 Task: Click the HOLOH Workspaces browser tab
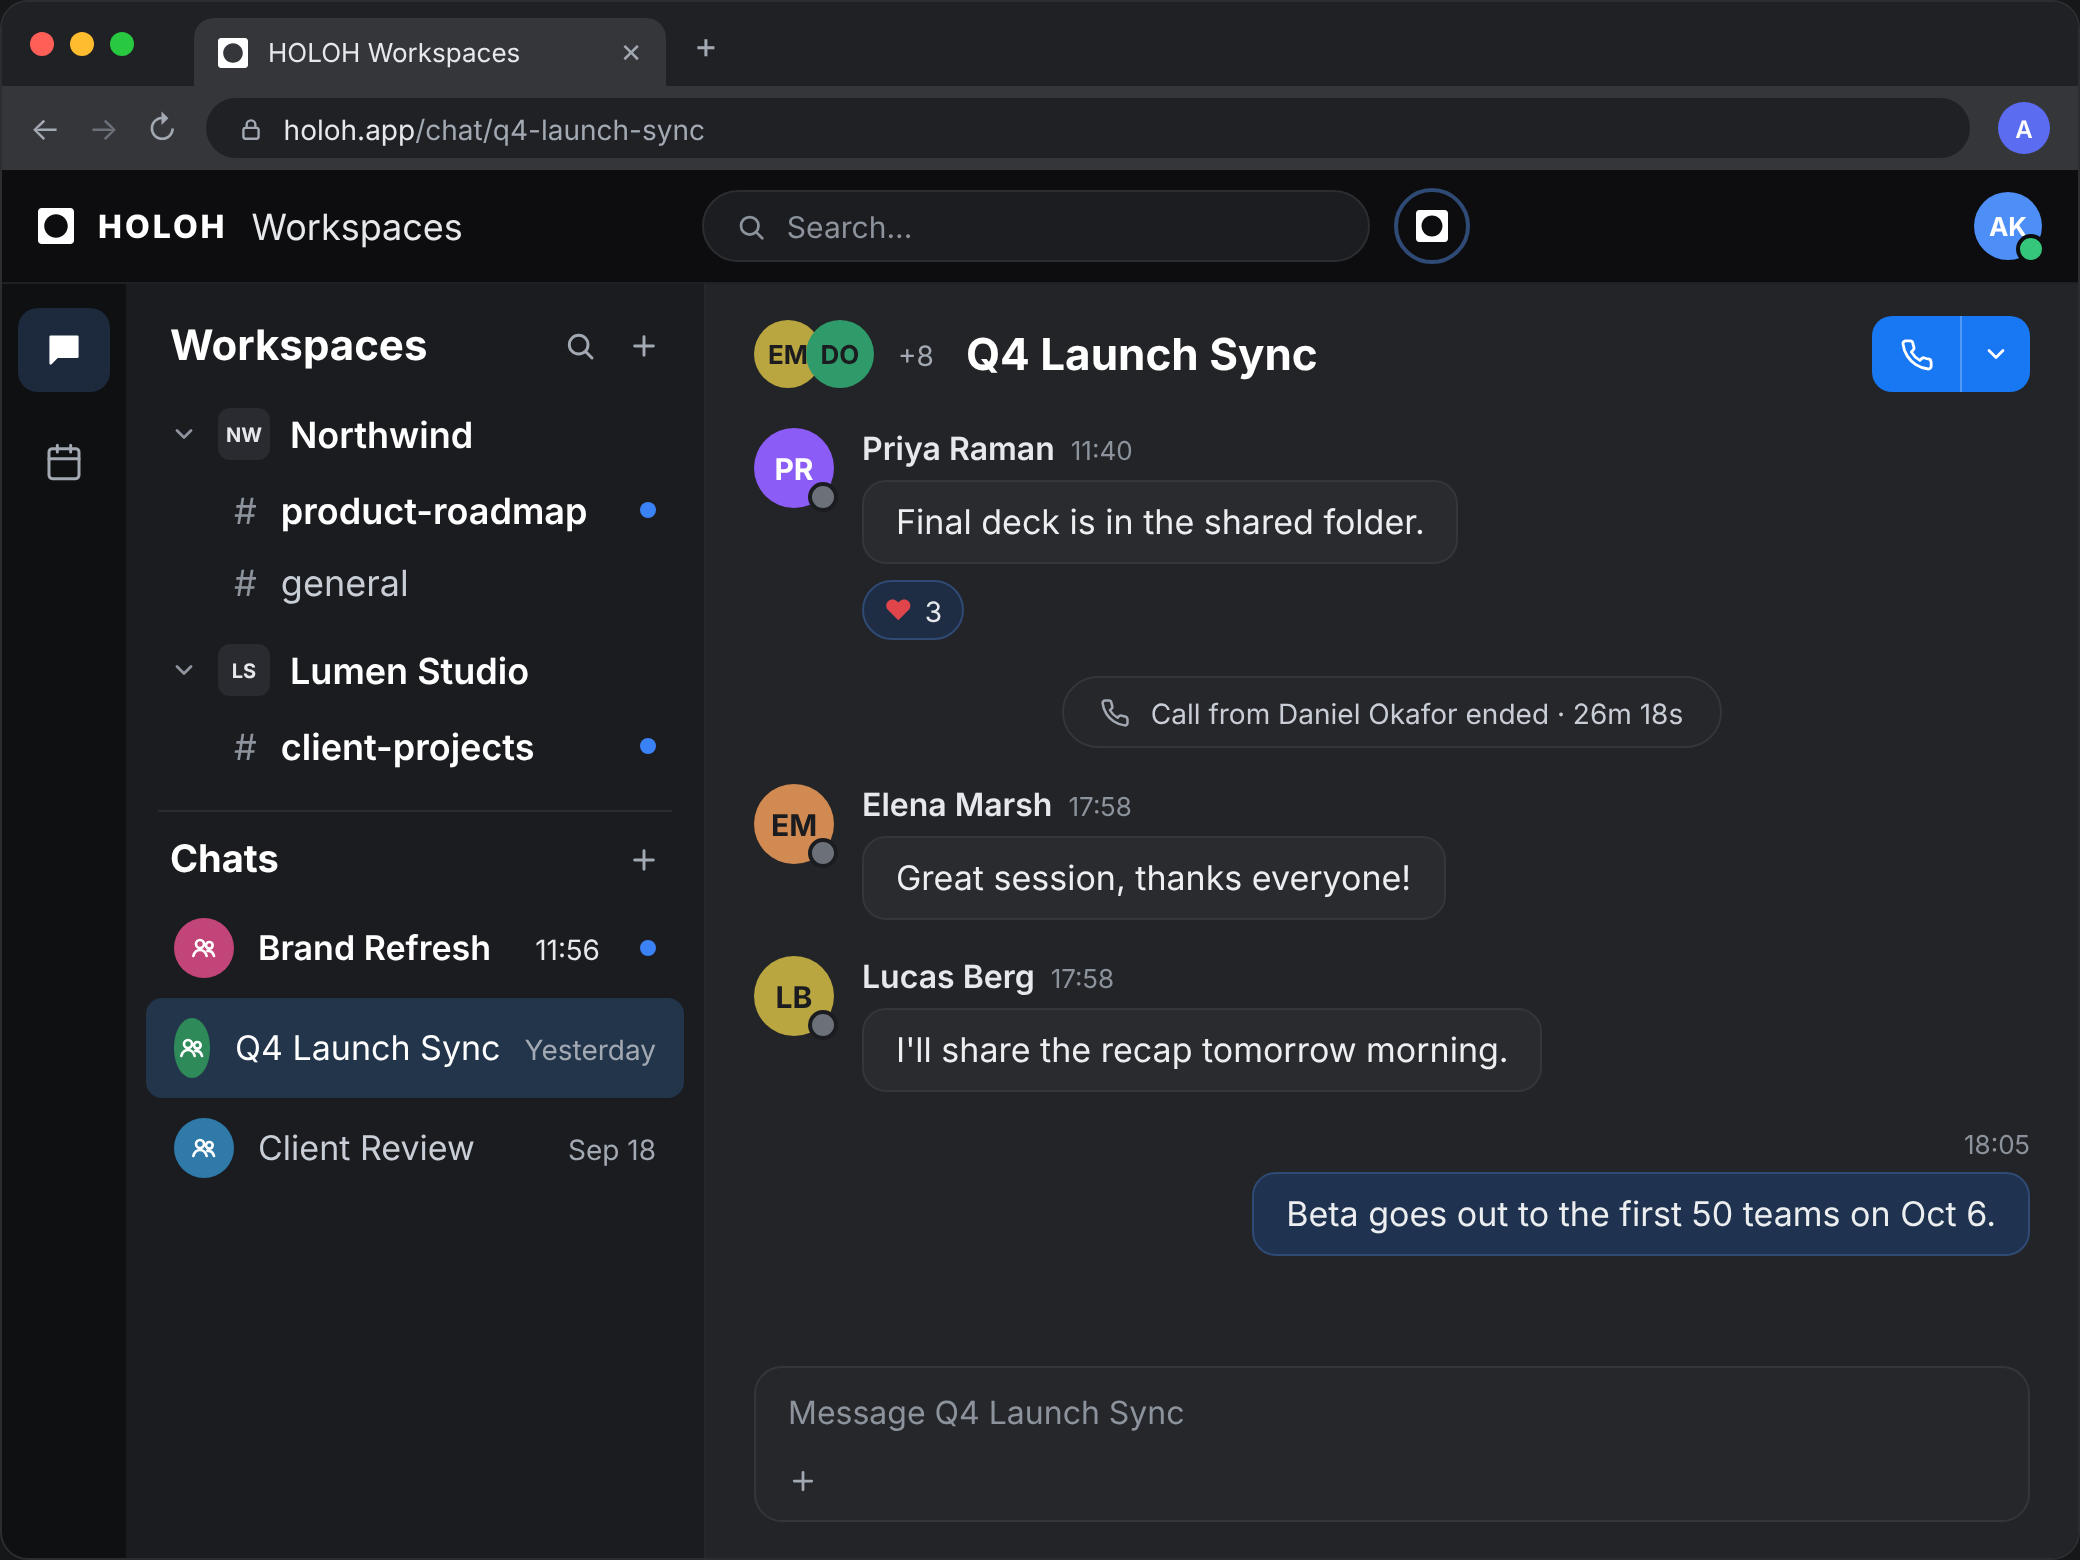click(430, 52)
